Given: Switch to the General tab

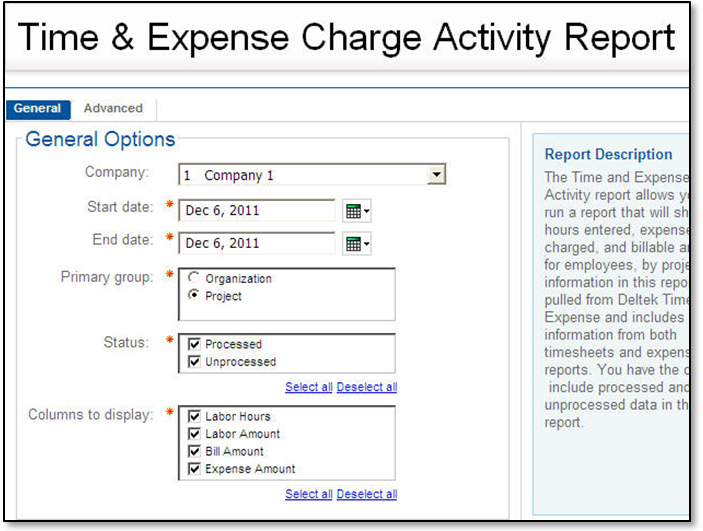Looking at the screenshot, I should click(x=38, y=108).
